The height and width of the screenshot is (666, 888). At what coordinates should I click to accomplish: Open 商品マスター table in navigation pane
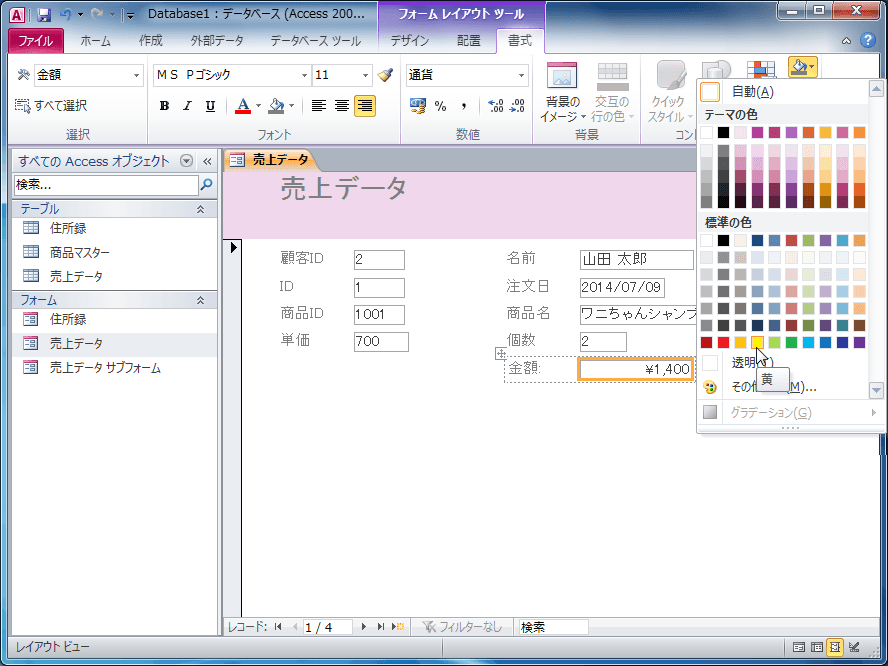click(x=80, y=253)
